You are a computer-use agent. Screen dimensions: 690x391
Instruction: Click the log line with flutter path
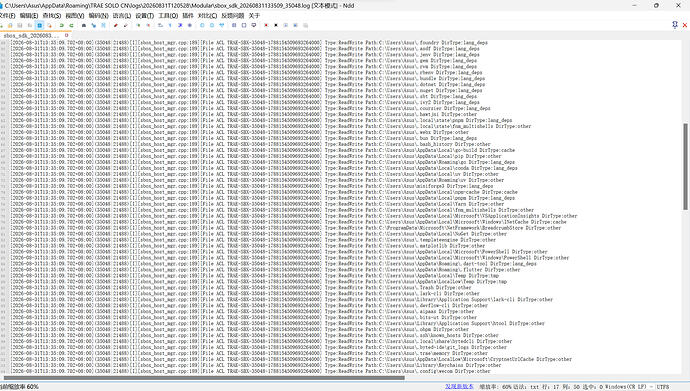point(265,270)
